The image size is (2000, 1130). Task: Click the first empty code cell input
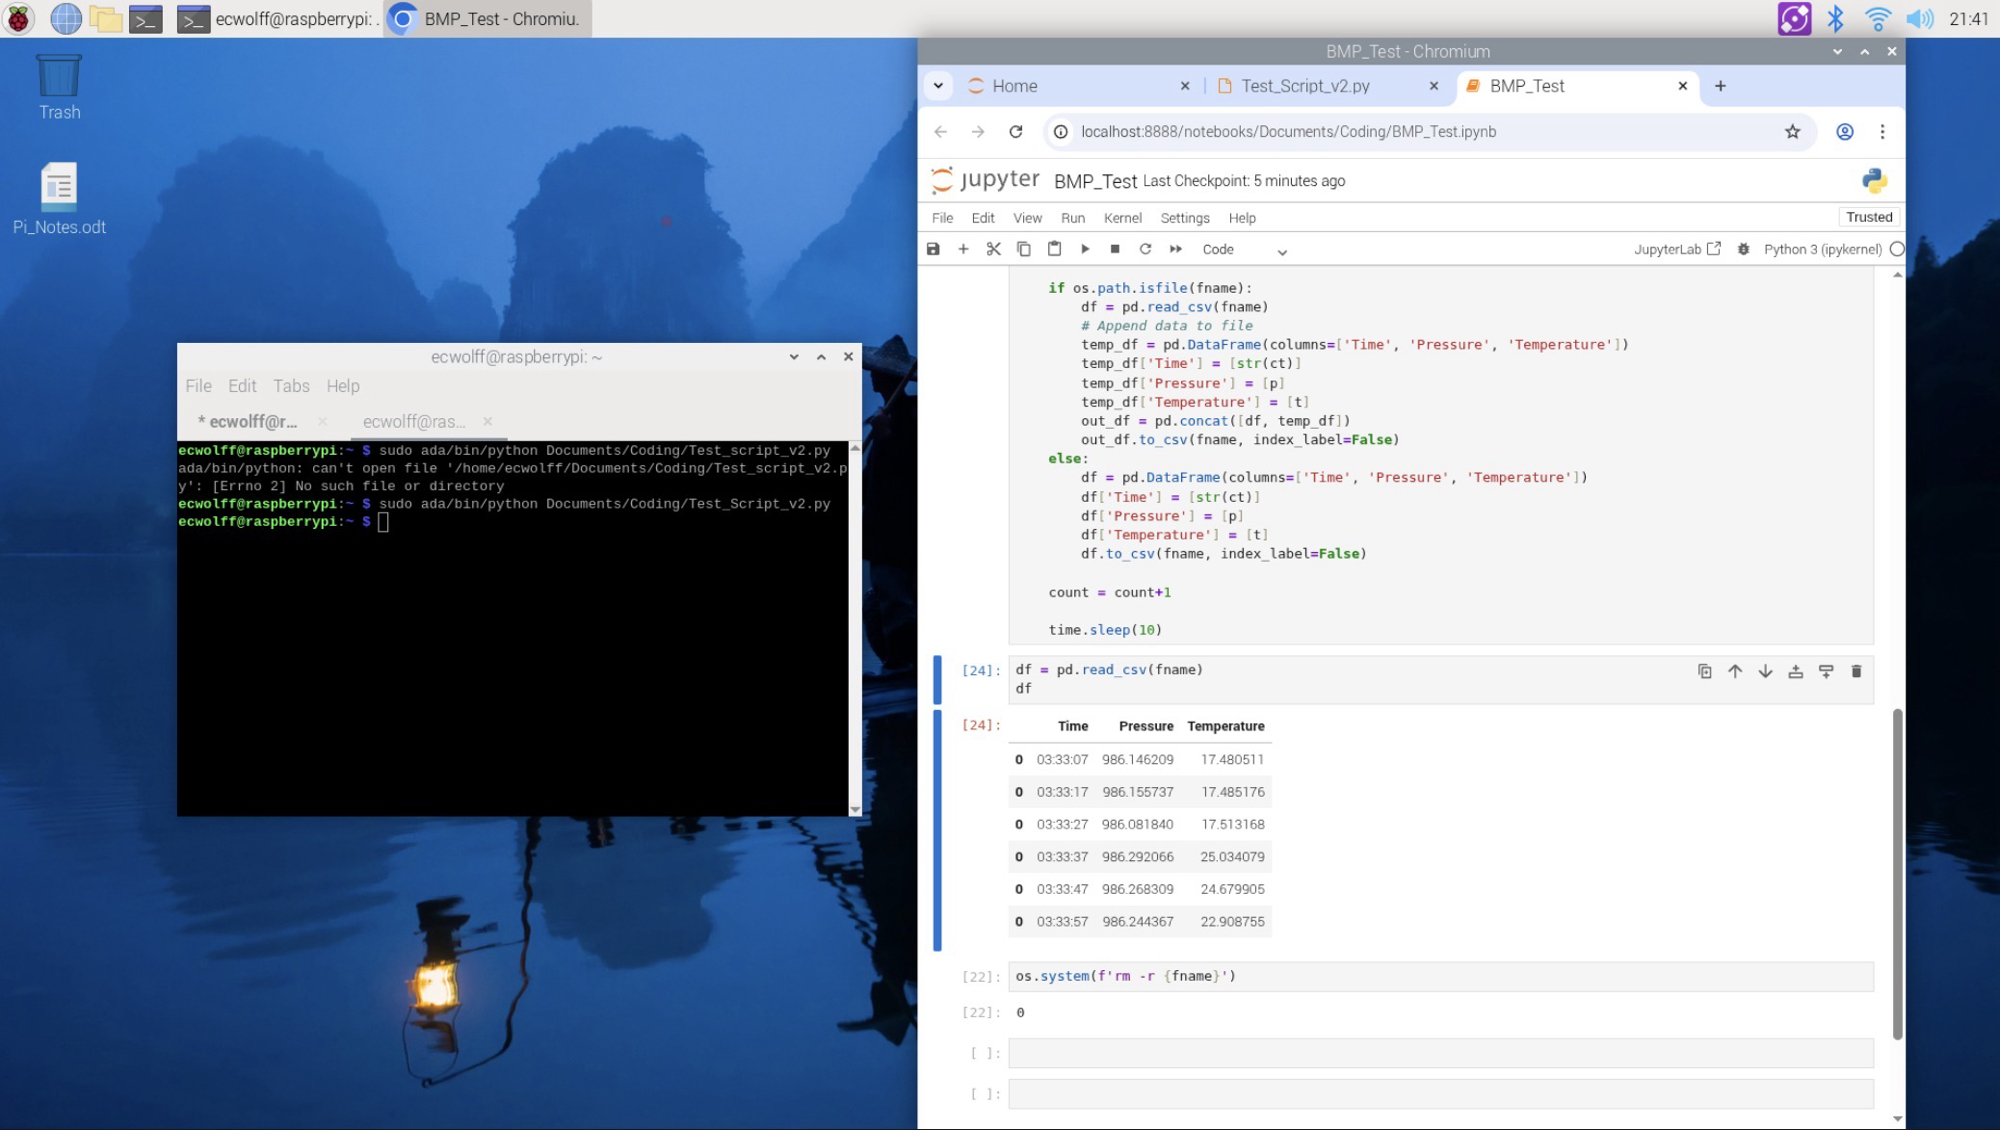click(x=1440, y=1053)
